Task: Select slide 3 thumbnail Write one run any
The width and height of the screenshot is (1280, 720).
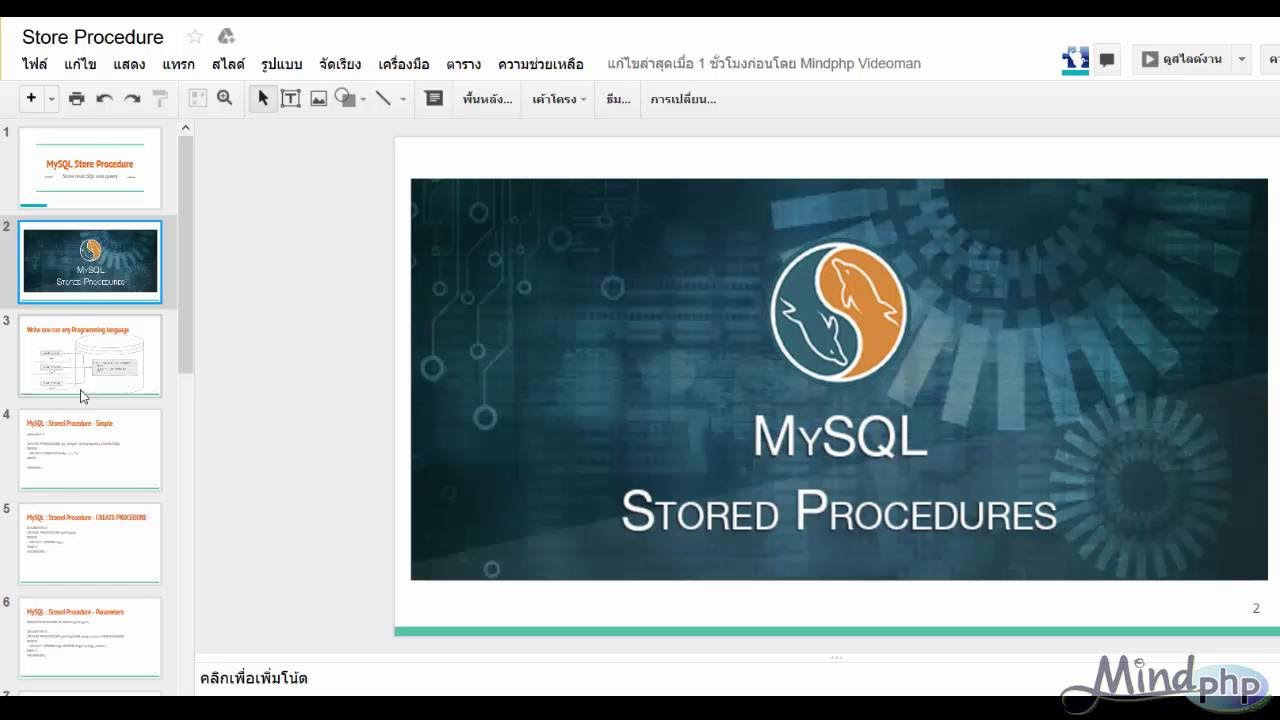Action: [x=90, y=355]
